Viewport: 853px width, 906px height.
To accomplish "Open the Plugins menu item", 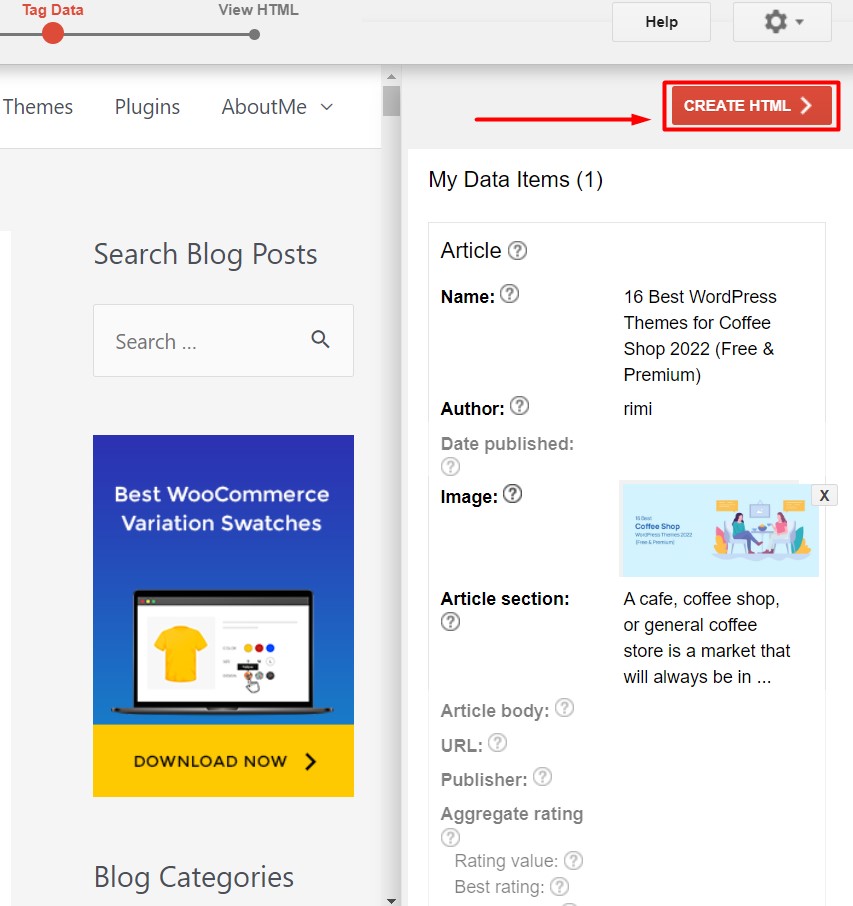I will point(147,107).
